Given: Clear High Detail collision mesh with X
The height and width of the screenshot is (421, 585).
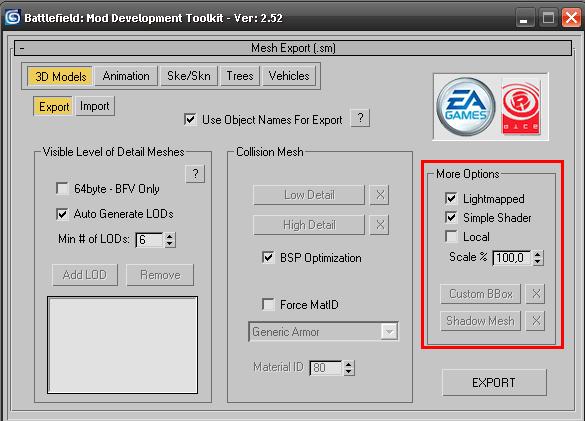Looking at the screenshot, I should tap(380, 225).
